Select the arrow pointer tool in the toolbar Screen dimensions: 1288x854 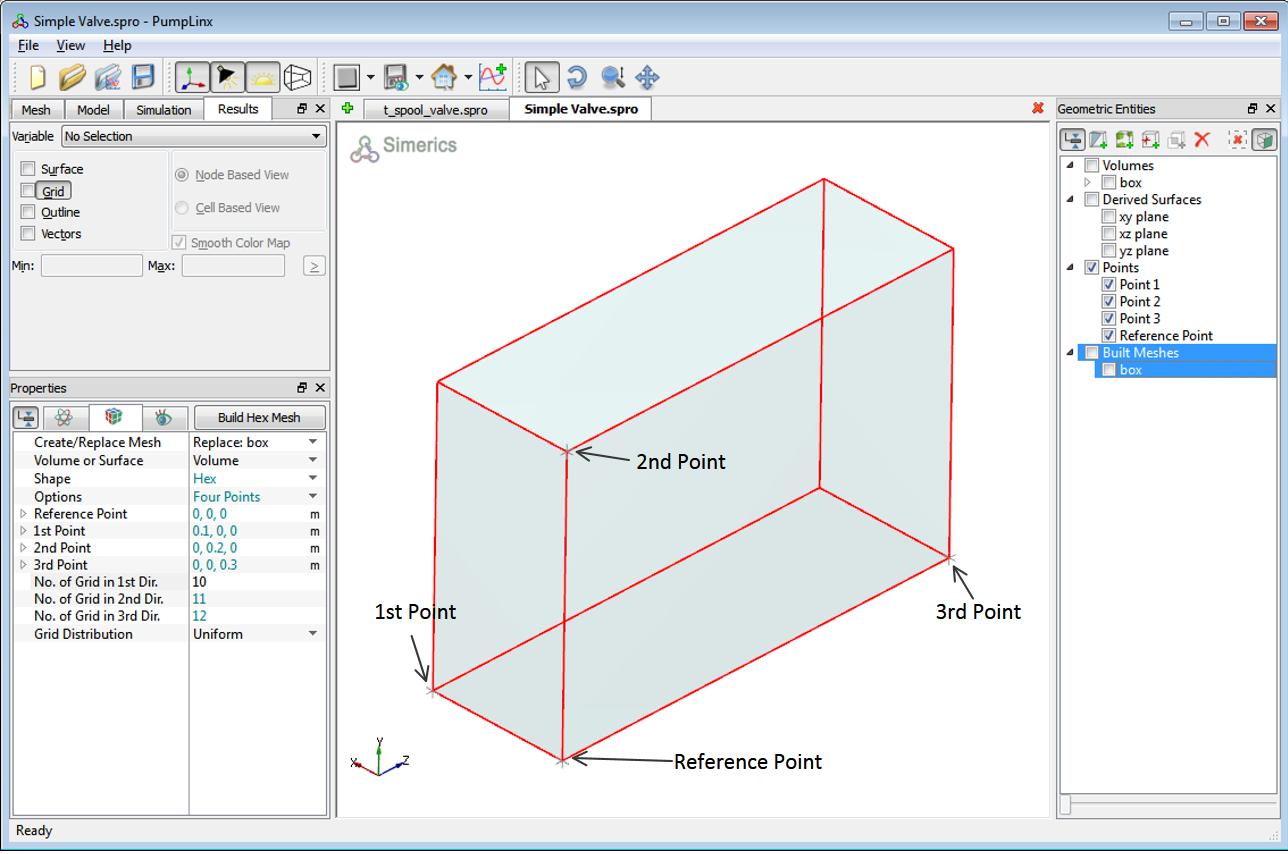[x=541, y=76]
